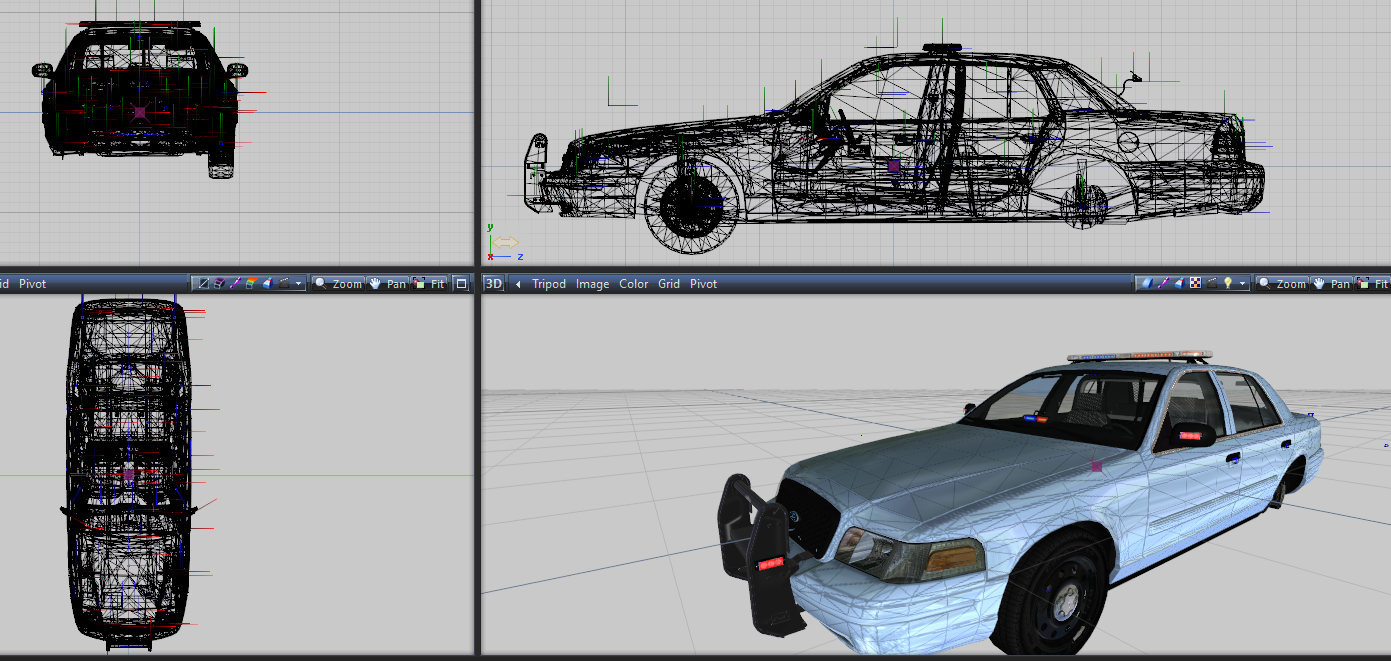Open the display-mode dropdown arrow in the 3D toolbar
1391x661 pixels.
click(x=1242, y=285)
